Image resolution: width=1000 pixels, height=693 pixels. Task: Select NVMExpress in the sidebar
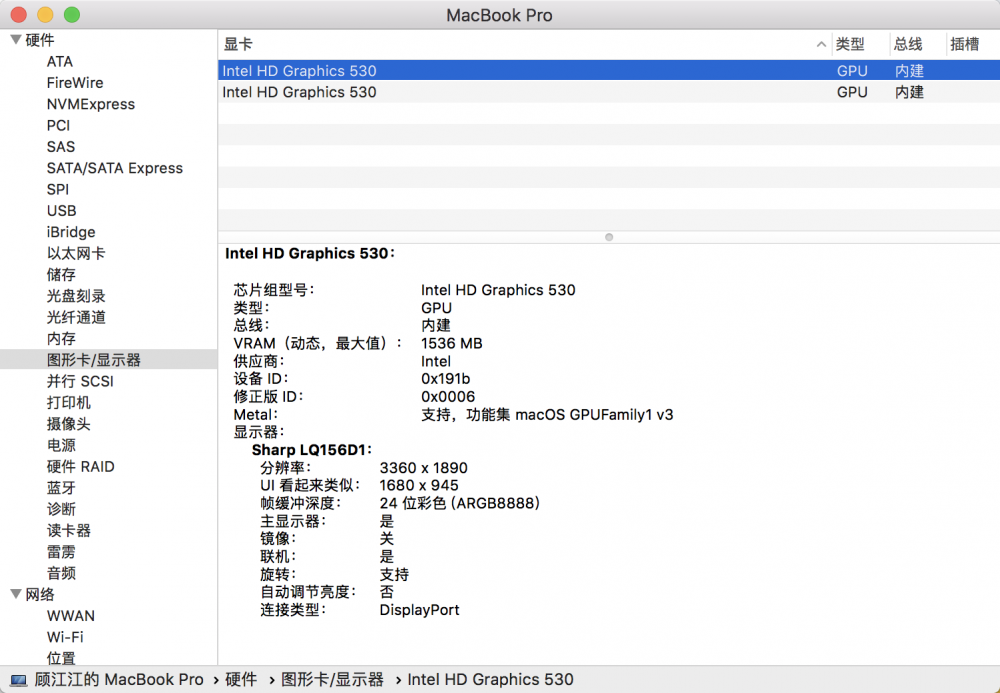(91, 104)
